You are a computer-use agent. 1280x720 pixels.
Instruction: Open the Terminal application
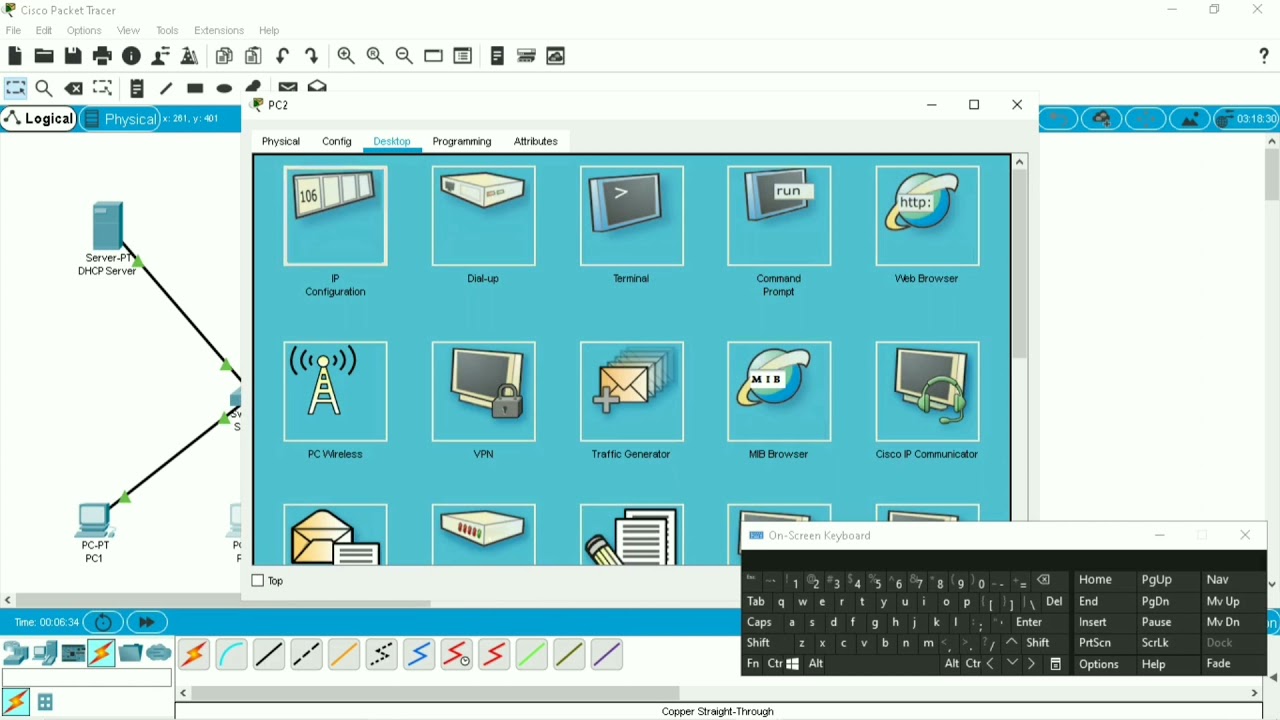point(631,217)
